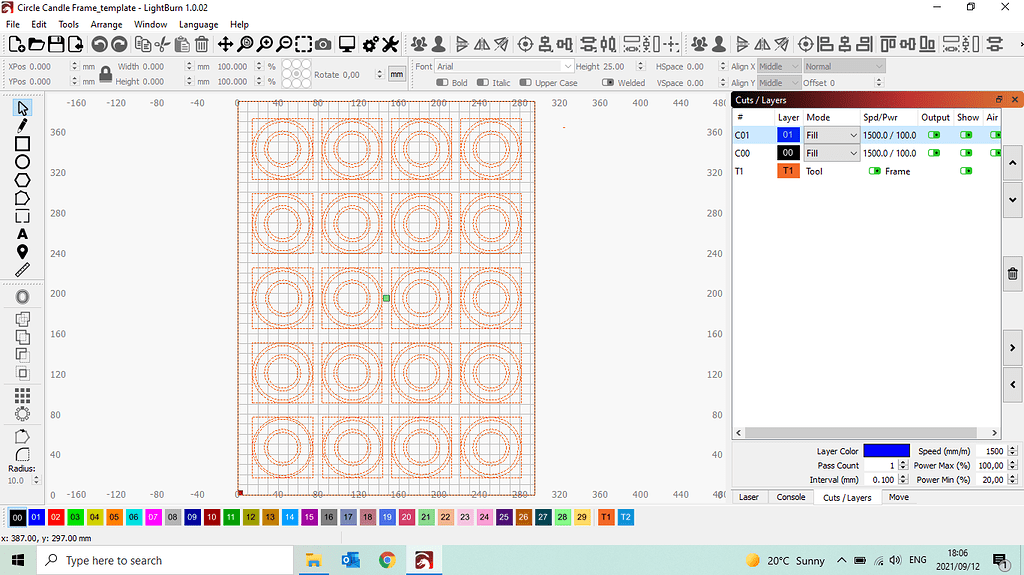This screenshot has height=575, width=1024.
Task: Open Device Settings wrench icon
Action: click(x=390, y=44)
